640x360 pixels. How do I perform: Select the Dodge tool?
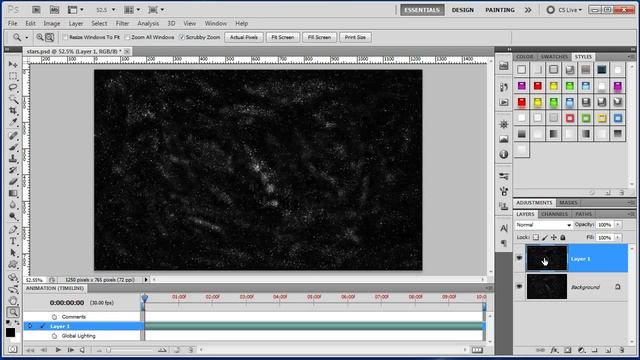[13, 216]
